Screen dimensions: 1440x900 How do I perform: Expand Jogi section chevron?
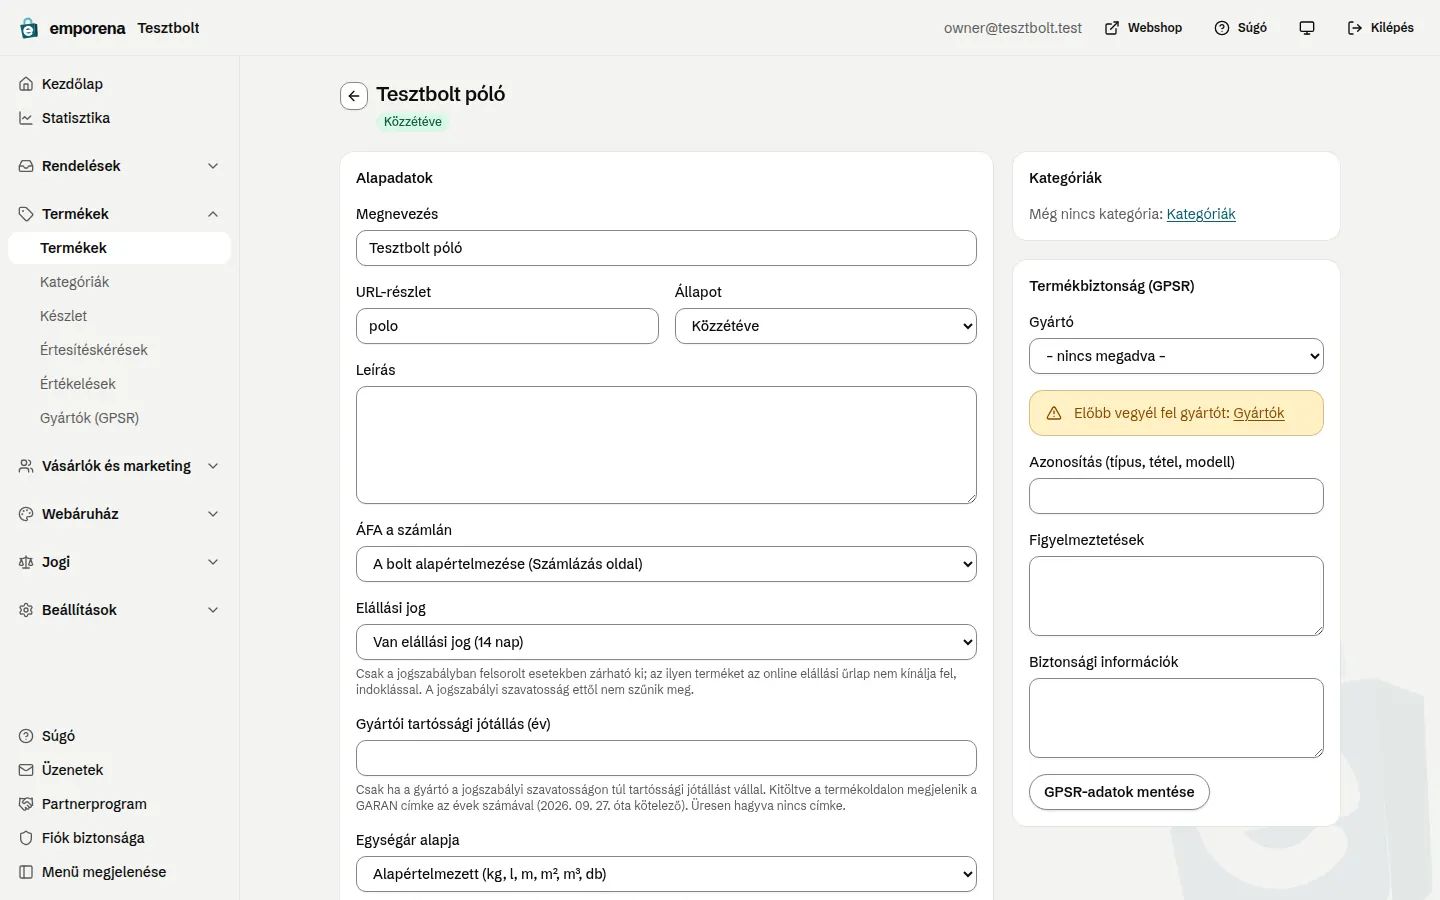click(213, 562)
